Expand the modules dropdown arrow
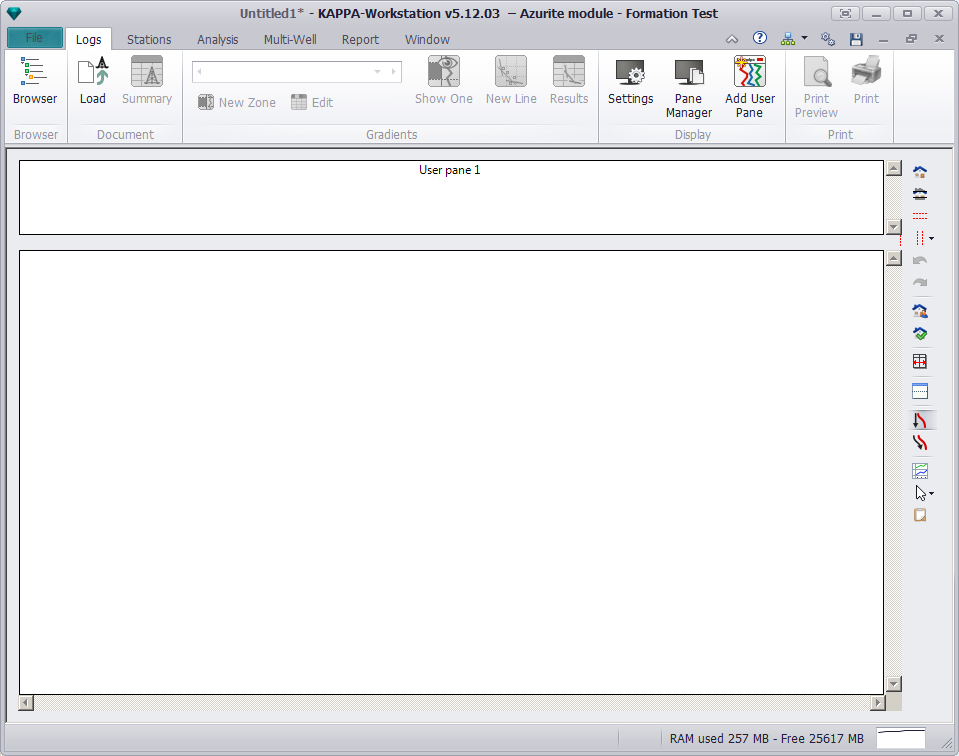 804,38
